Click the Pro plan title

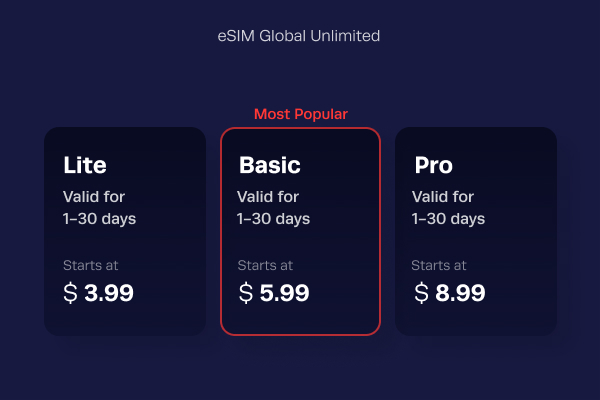tap(434, 165)
